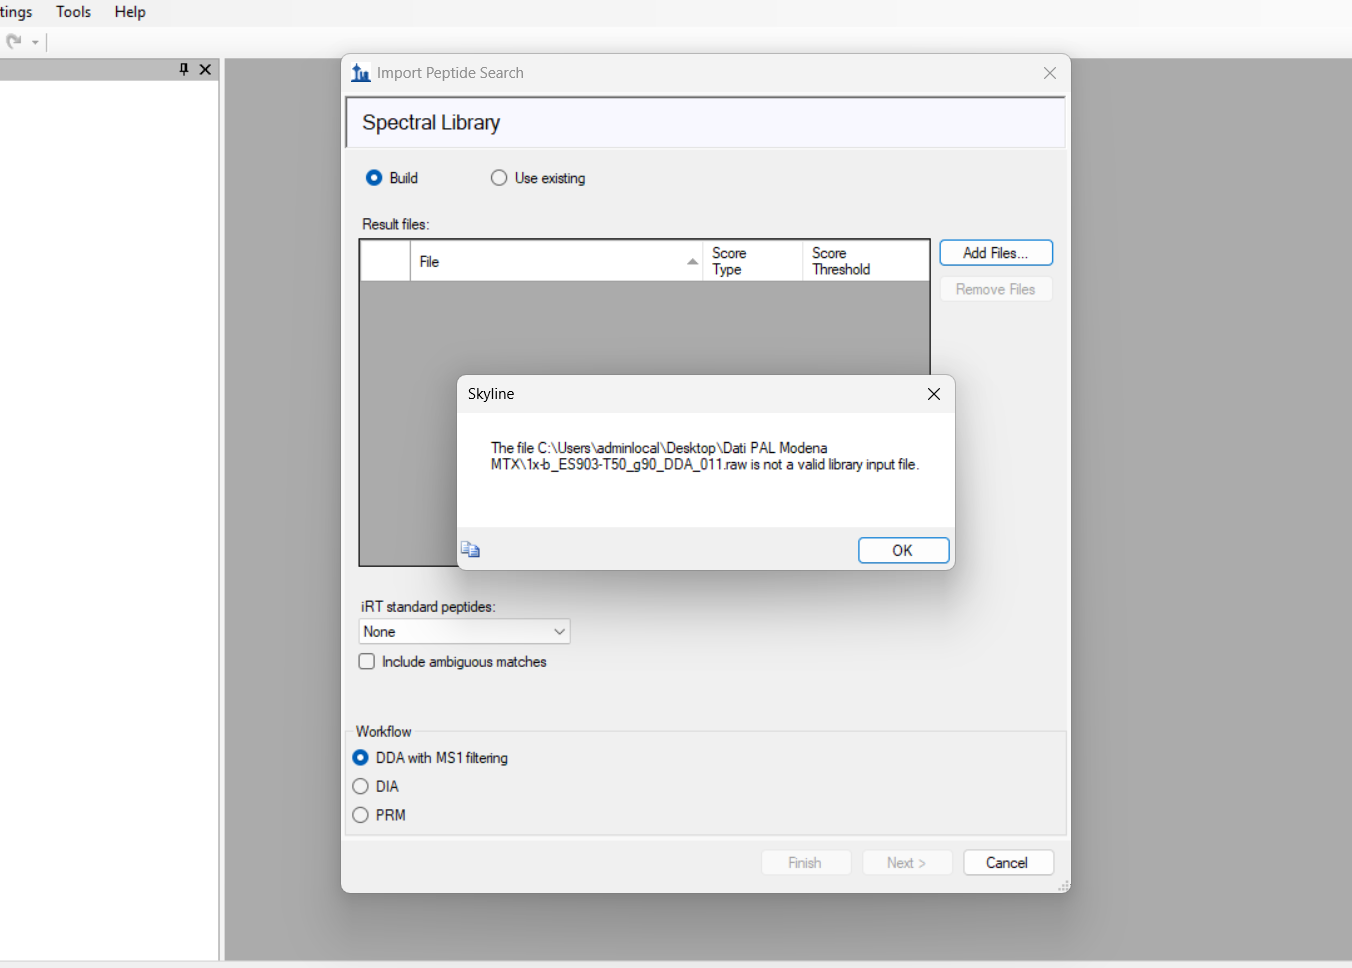The width and height of the screenshot is (1352, 968).
Task: Select the Use existing radio option
Action: coord(499,178)
